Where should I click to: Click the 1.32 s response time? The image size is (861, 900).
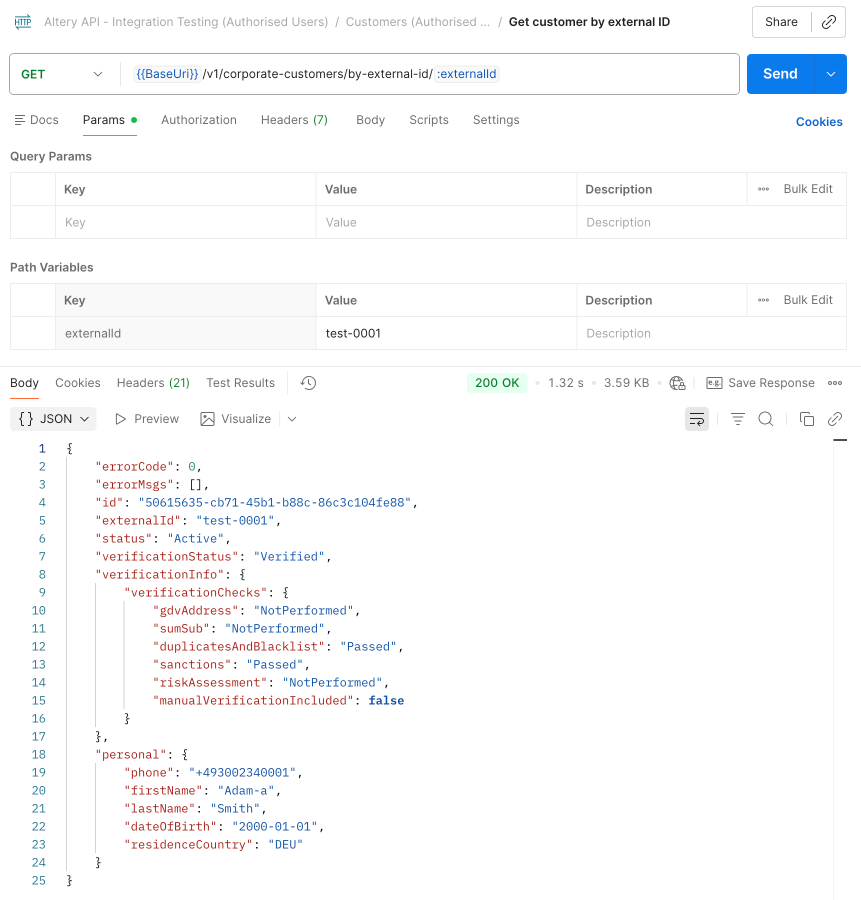565,383
